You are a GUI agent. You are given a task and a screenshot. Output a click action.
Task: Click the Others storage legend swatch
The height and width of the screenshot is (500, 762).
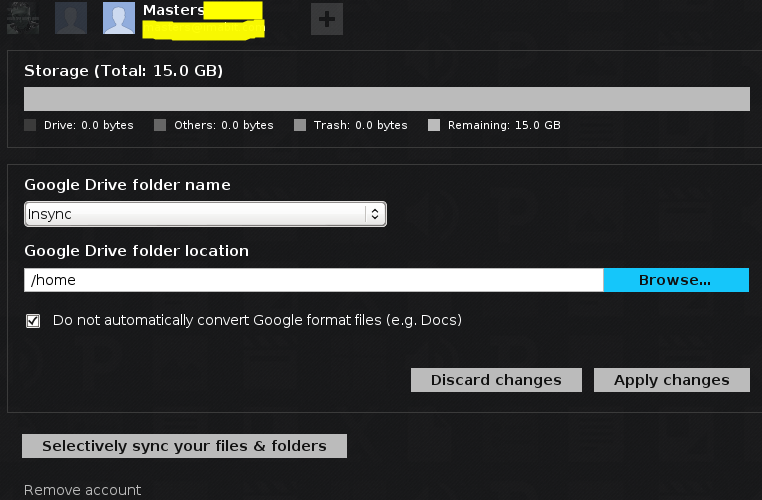tap(160, 125)
